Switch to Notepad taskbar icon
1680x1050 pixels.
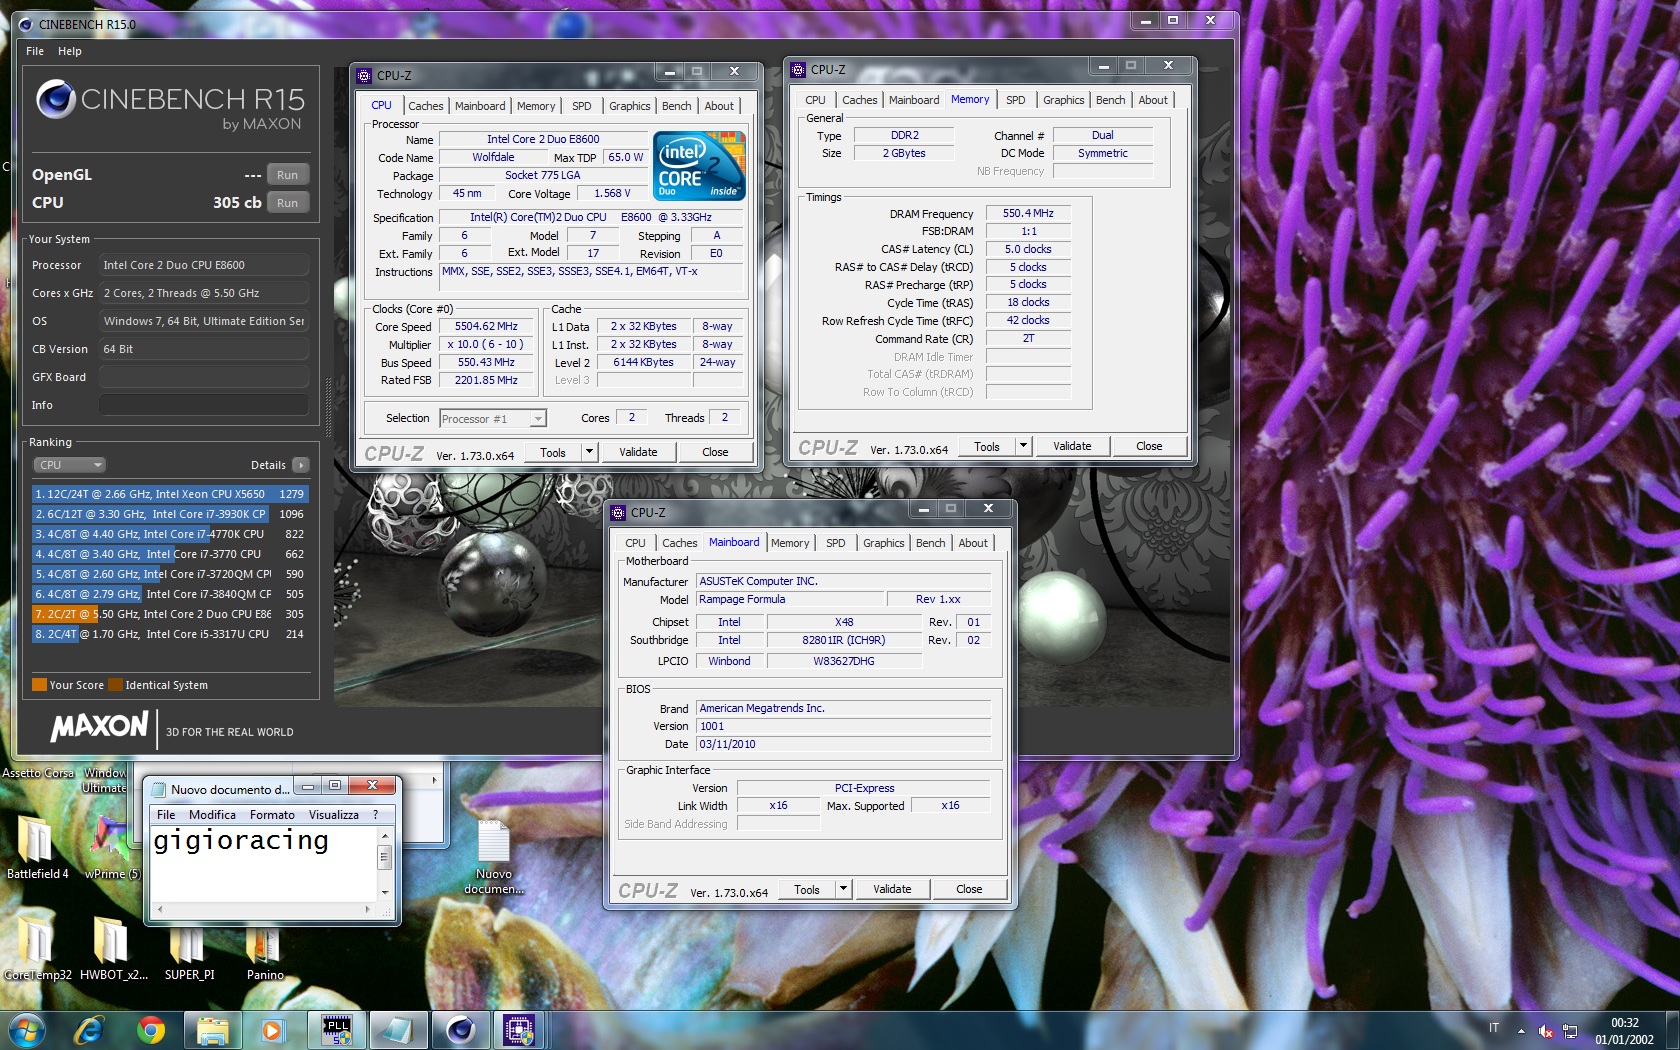click(398, 1029)
